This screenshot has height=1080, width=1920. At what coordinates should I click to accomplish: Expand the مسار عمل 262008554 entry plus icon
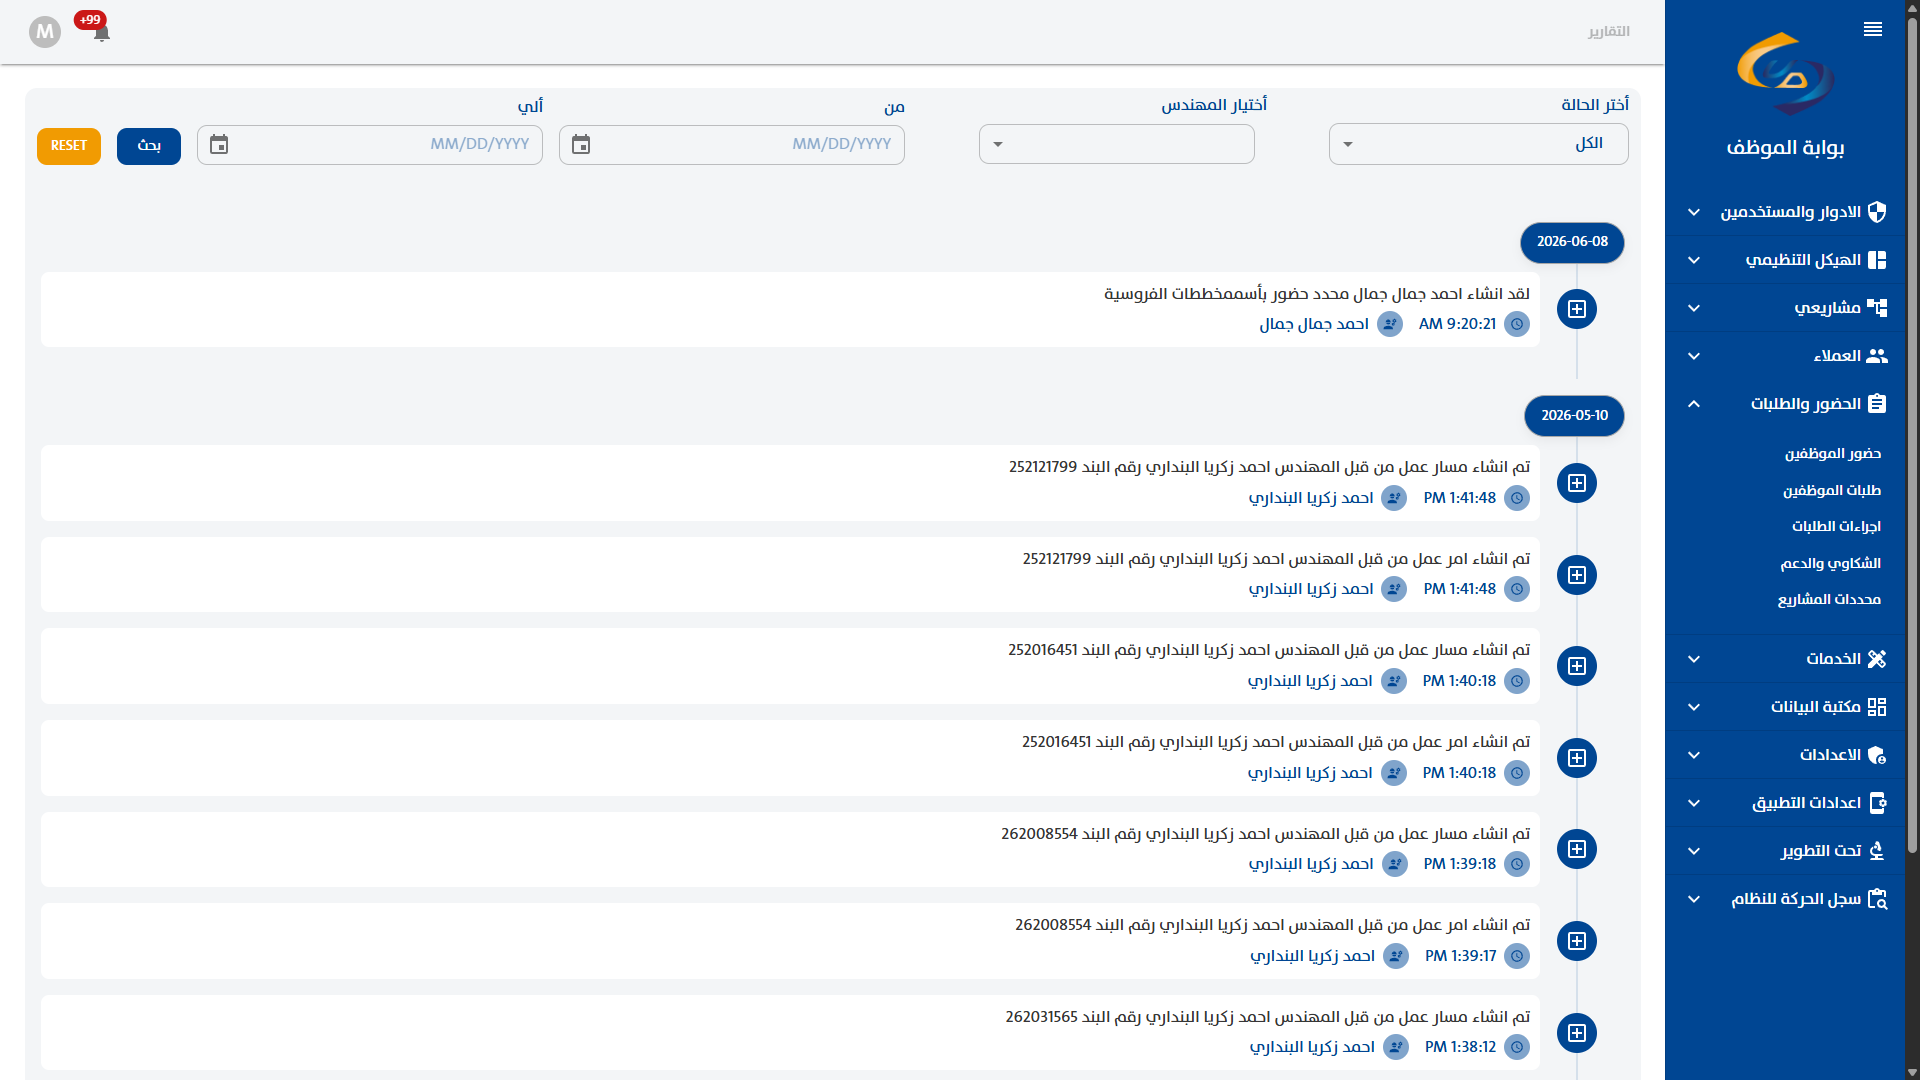(x=1577, y=849)
